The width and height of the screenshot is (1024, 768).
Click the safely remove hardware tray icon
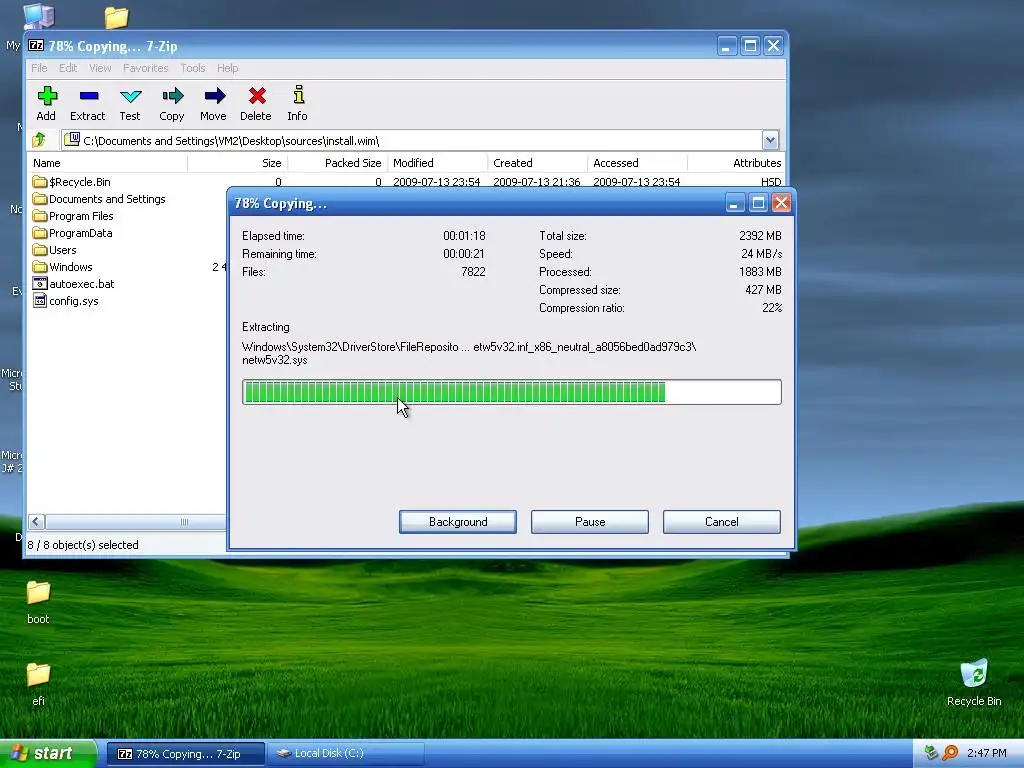tap(931, 753)
